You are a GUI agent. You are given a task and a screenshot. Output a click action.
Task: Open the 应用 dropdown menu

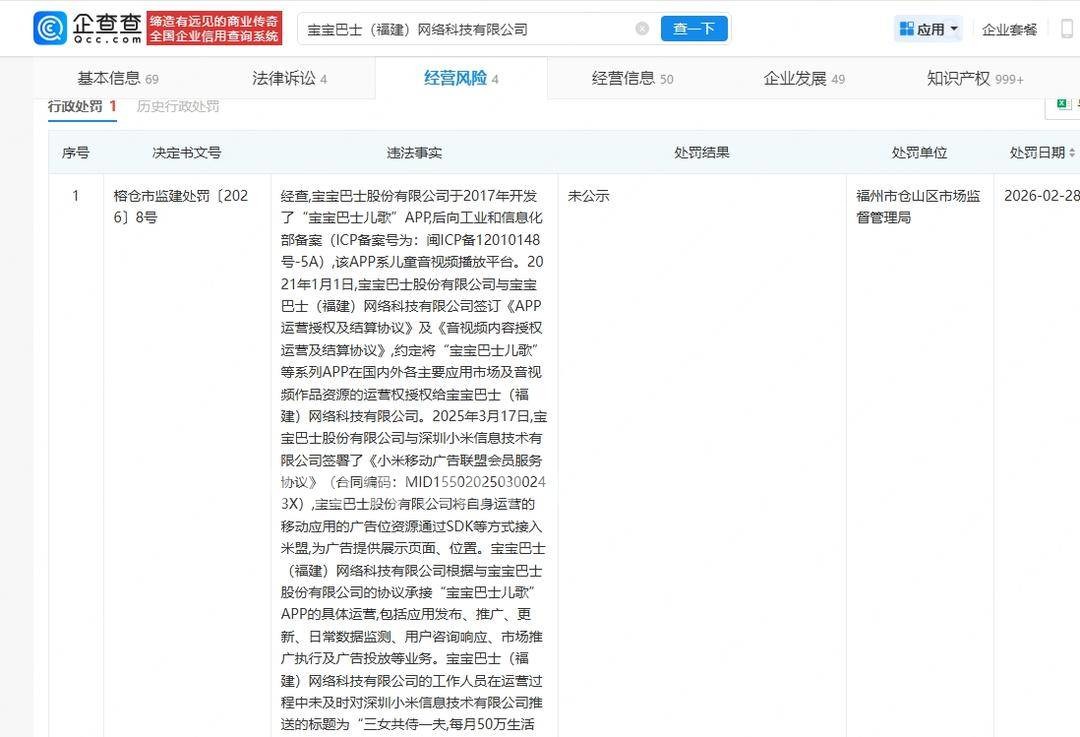point(929,29)
